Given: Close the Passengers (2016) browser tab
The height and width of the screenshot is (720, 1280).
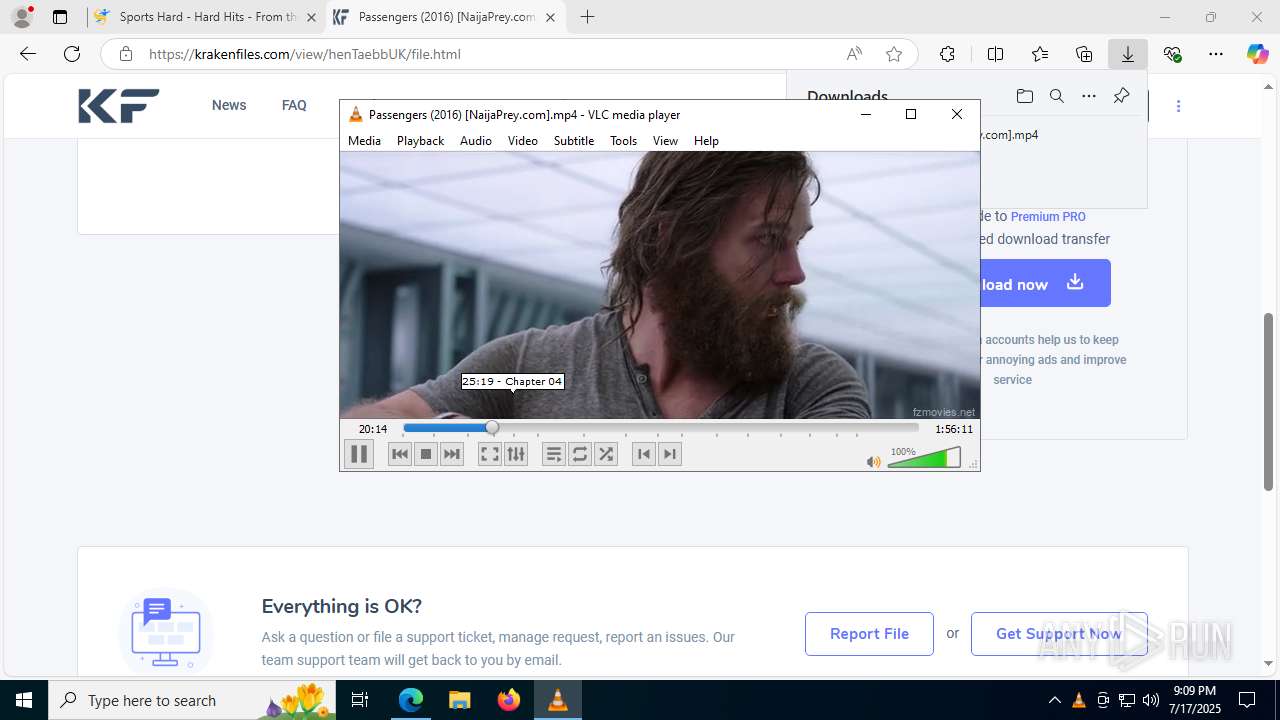Looking at the screenshot, I should pos(550,17).
